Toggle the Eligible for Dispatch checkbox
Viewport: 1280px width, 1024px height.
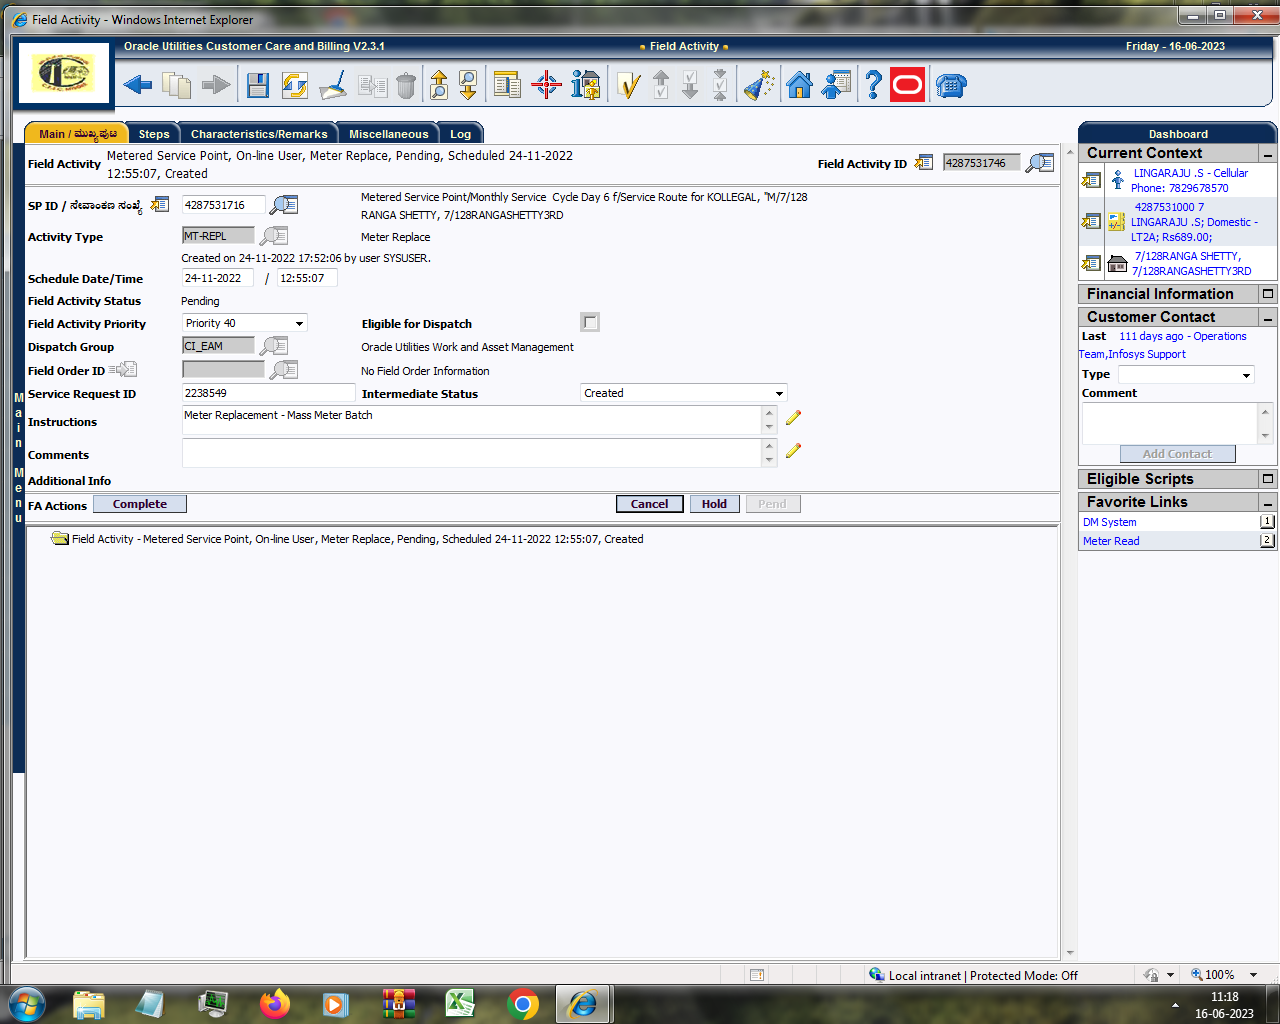click(590, 322)
